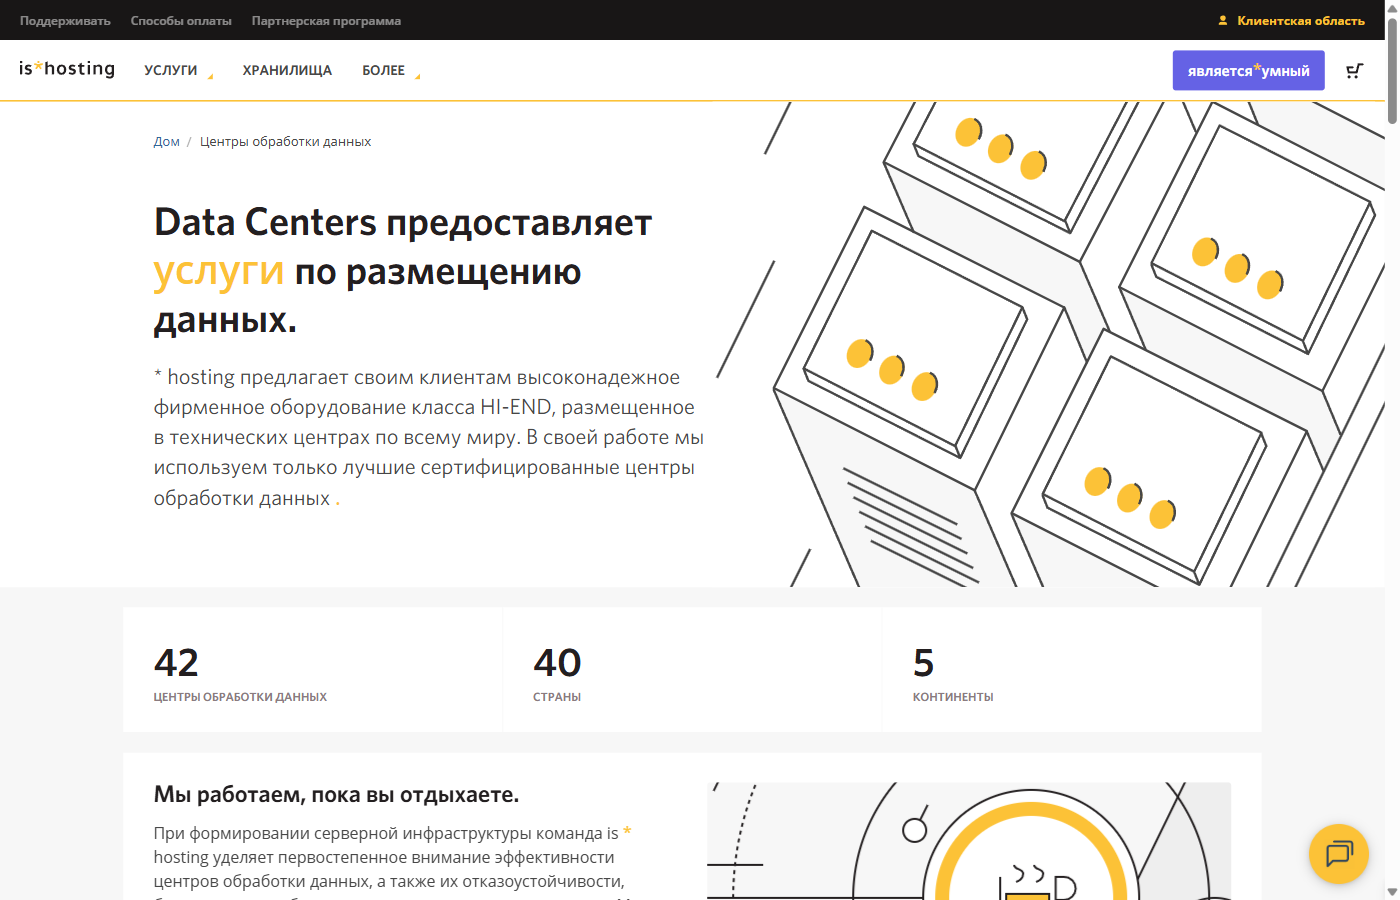
Task: Expand the УСЛУГИ dropdown menu
Action: coord(178,70)
